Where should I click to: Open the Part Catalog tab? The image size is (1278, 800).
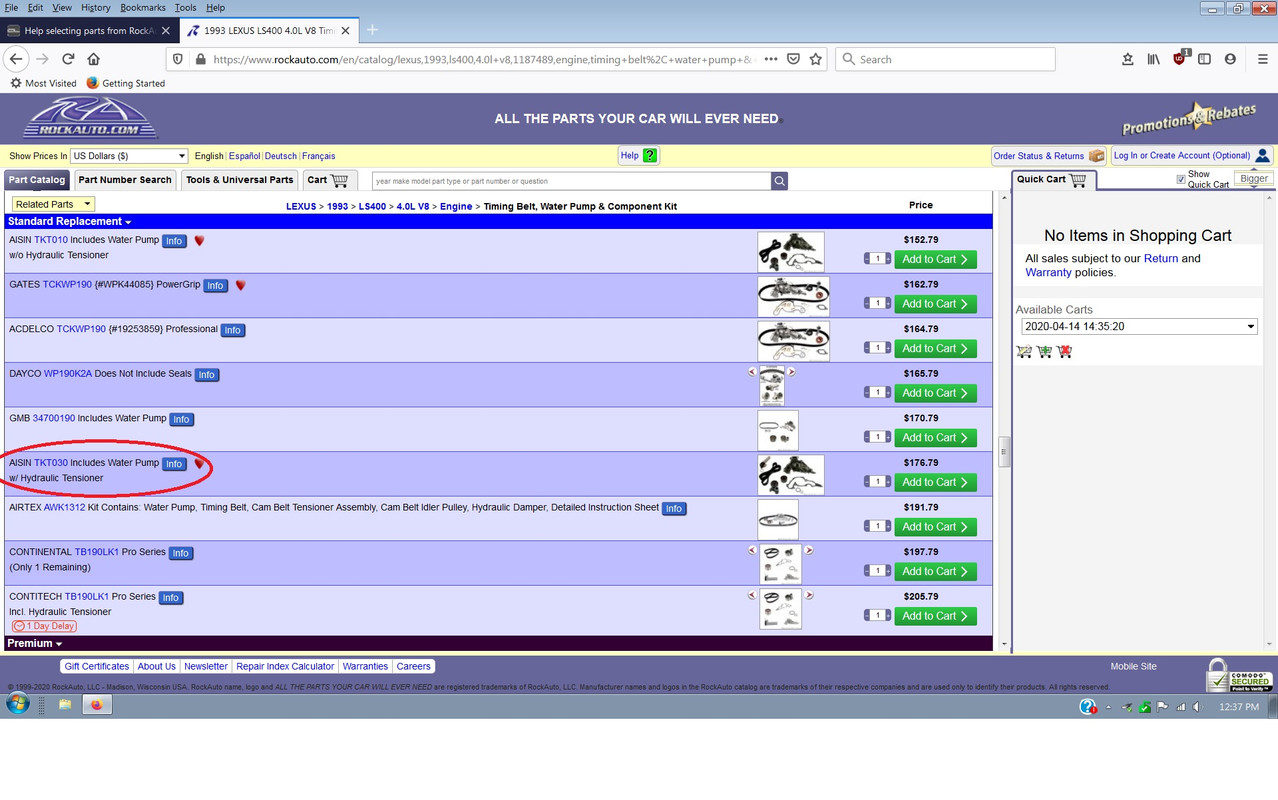pyautogui.click(x=37, y=180)
